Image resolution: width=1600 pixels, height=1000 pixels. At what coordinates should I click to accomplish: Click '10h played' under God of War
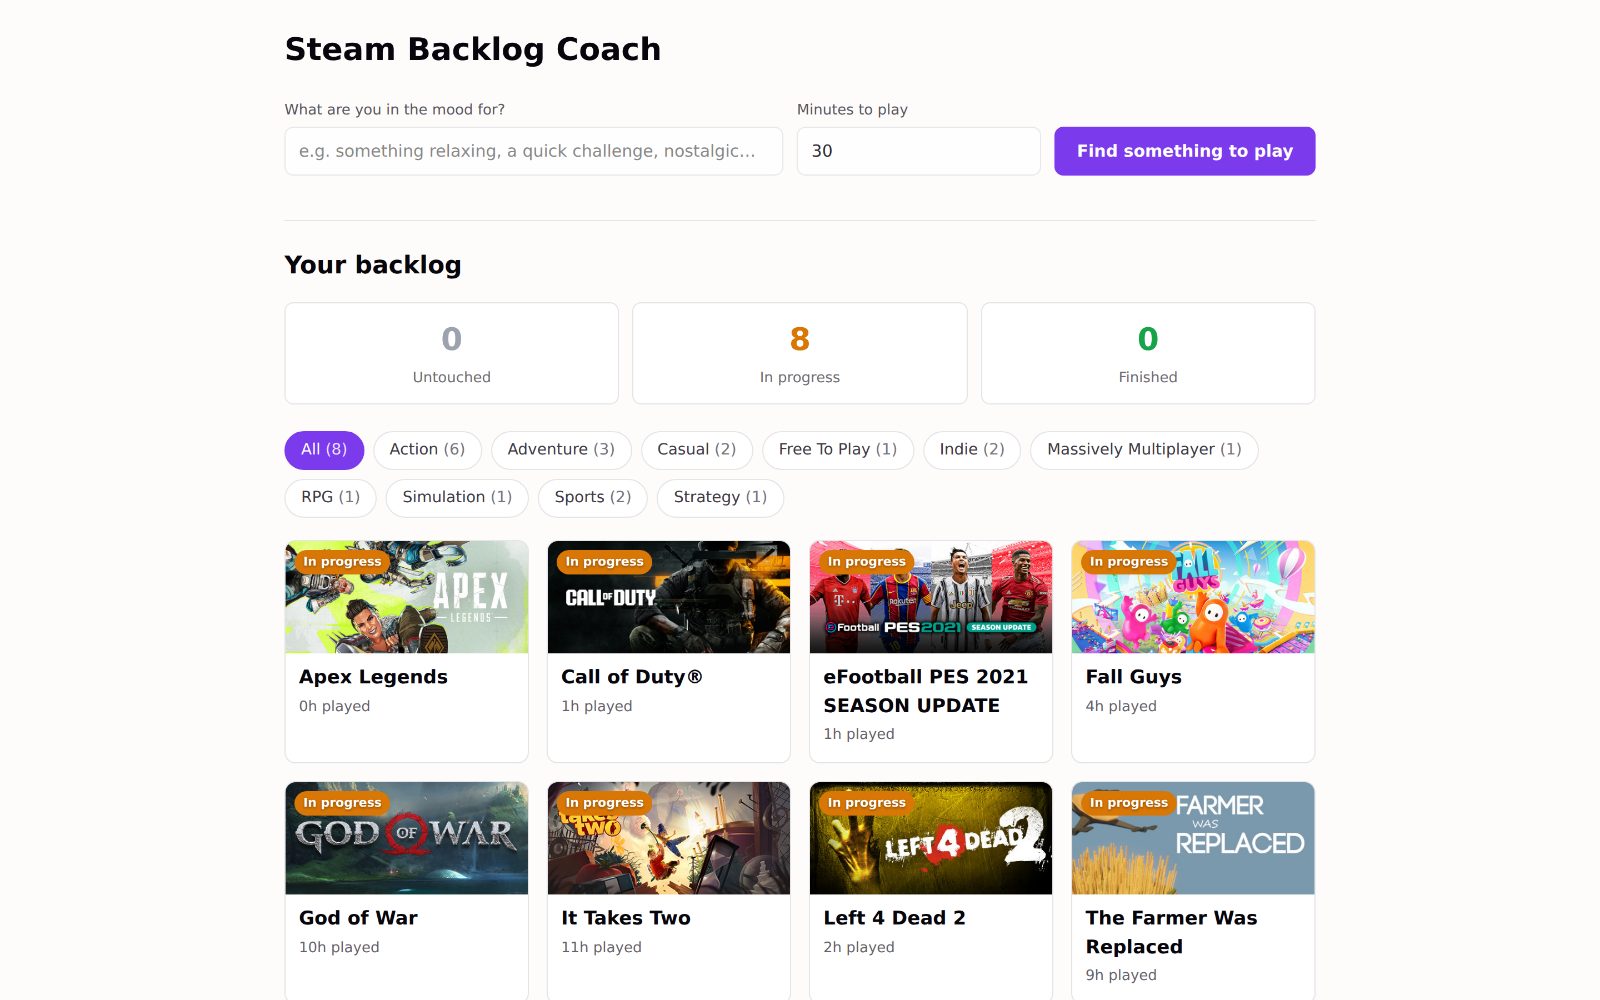click(339, 947)
